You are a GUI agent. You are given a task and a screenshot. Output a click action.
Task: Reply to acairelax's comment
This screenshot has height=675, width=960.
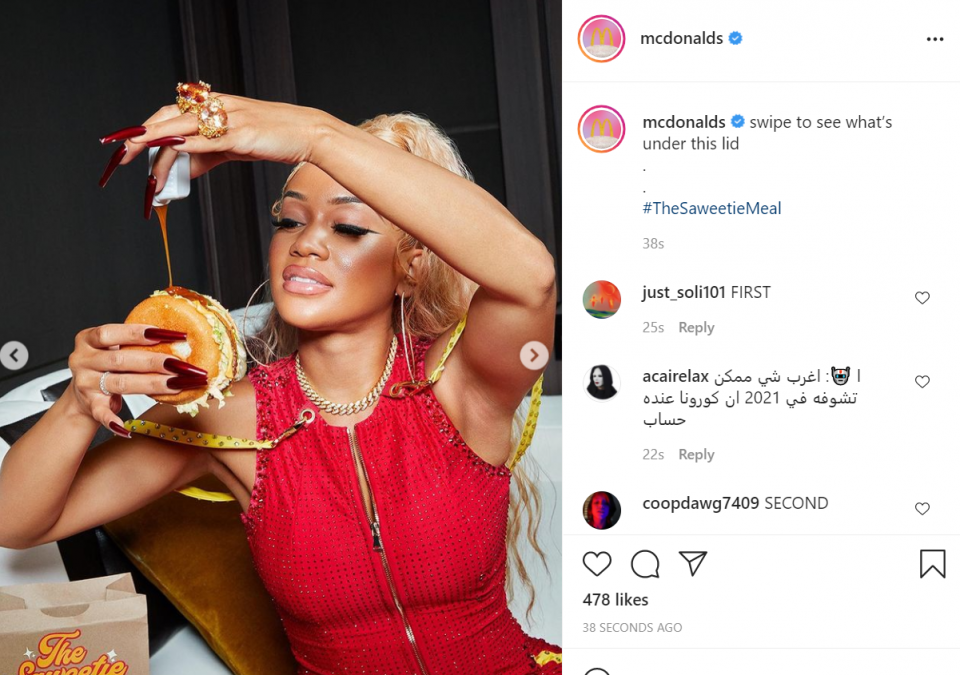point(696,454)
